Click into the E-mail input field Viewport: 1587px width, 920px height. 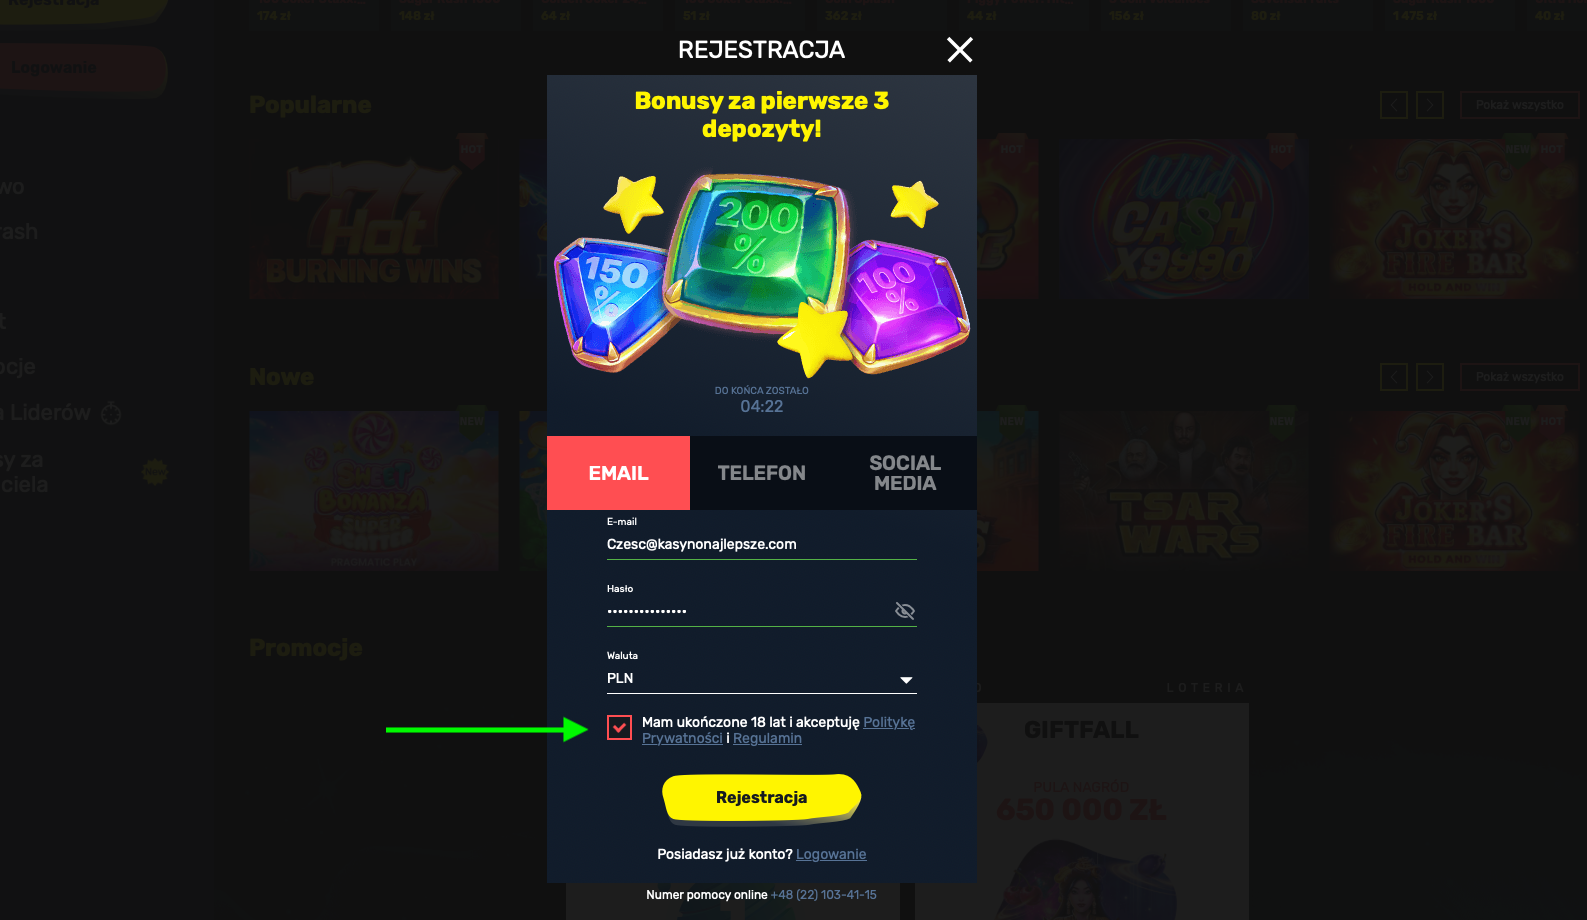click(761, 544)
